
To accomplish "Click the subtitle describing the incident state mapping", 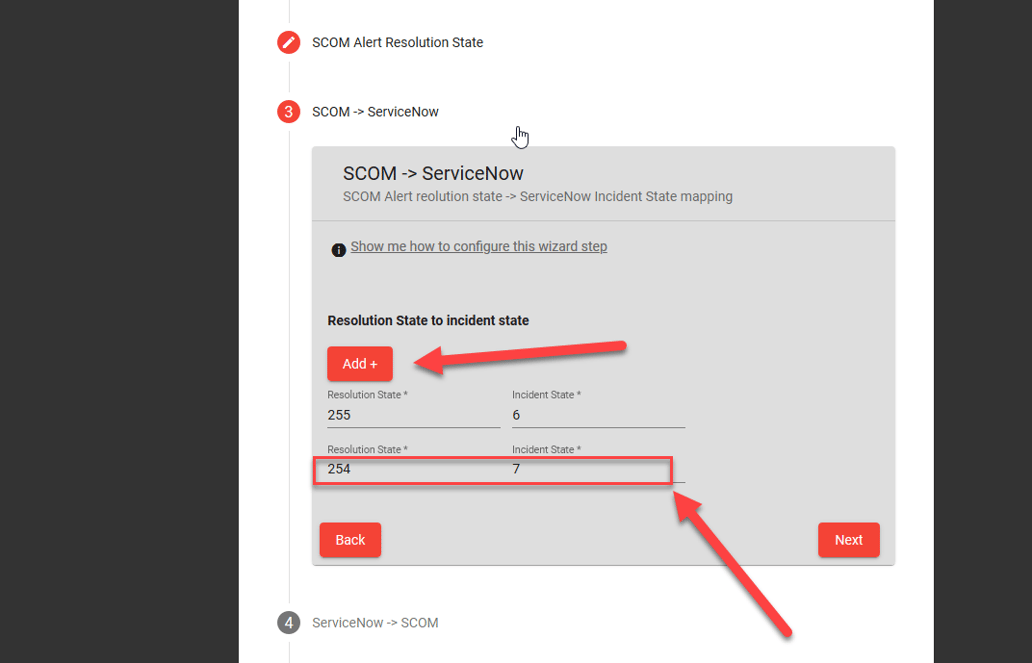I will point(538,196).
